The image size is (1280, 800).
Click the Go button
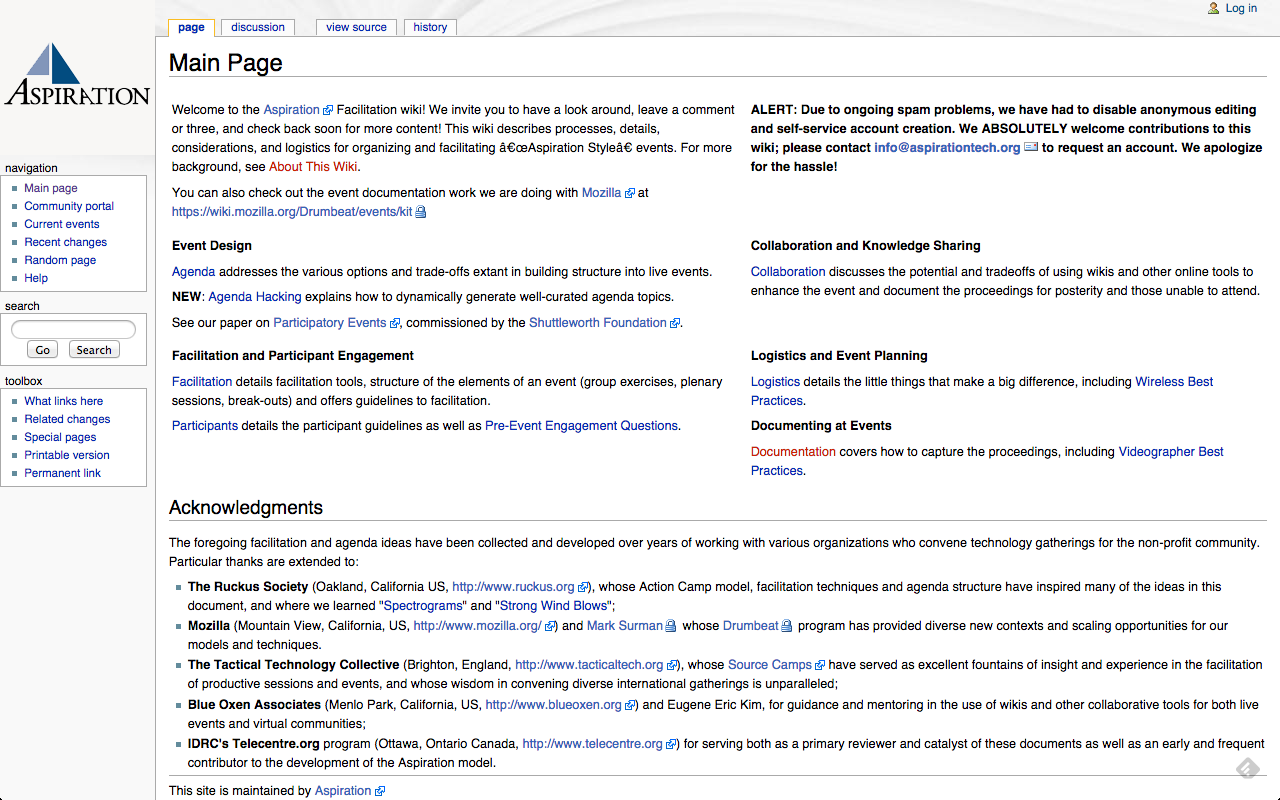(x=42, y=350)
